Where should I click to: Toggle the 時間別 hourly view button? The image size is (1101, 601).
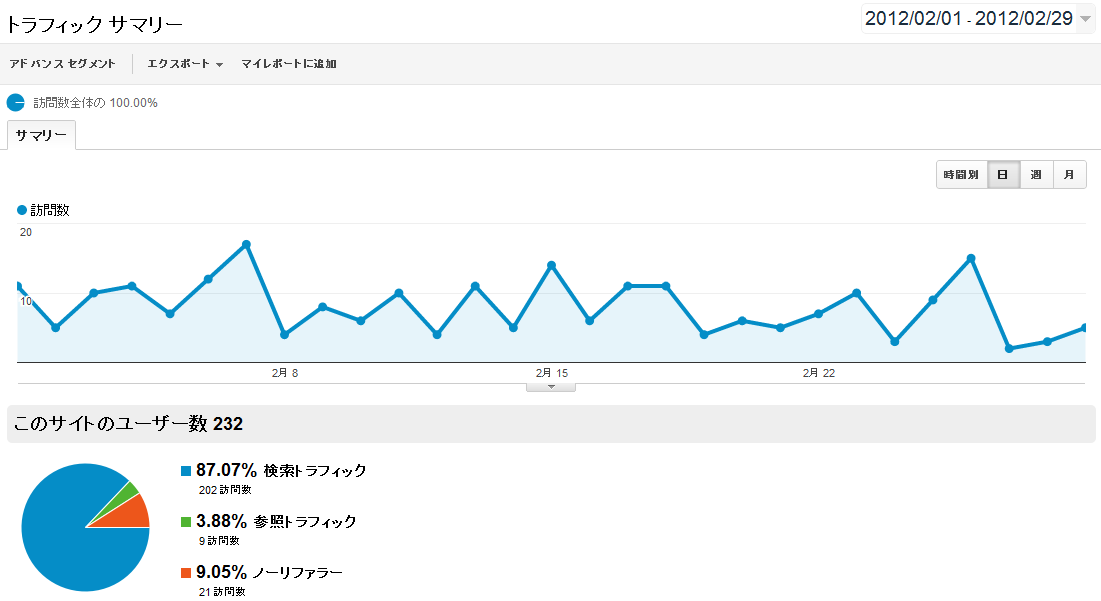(x=961, y=175)
